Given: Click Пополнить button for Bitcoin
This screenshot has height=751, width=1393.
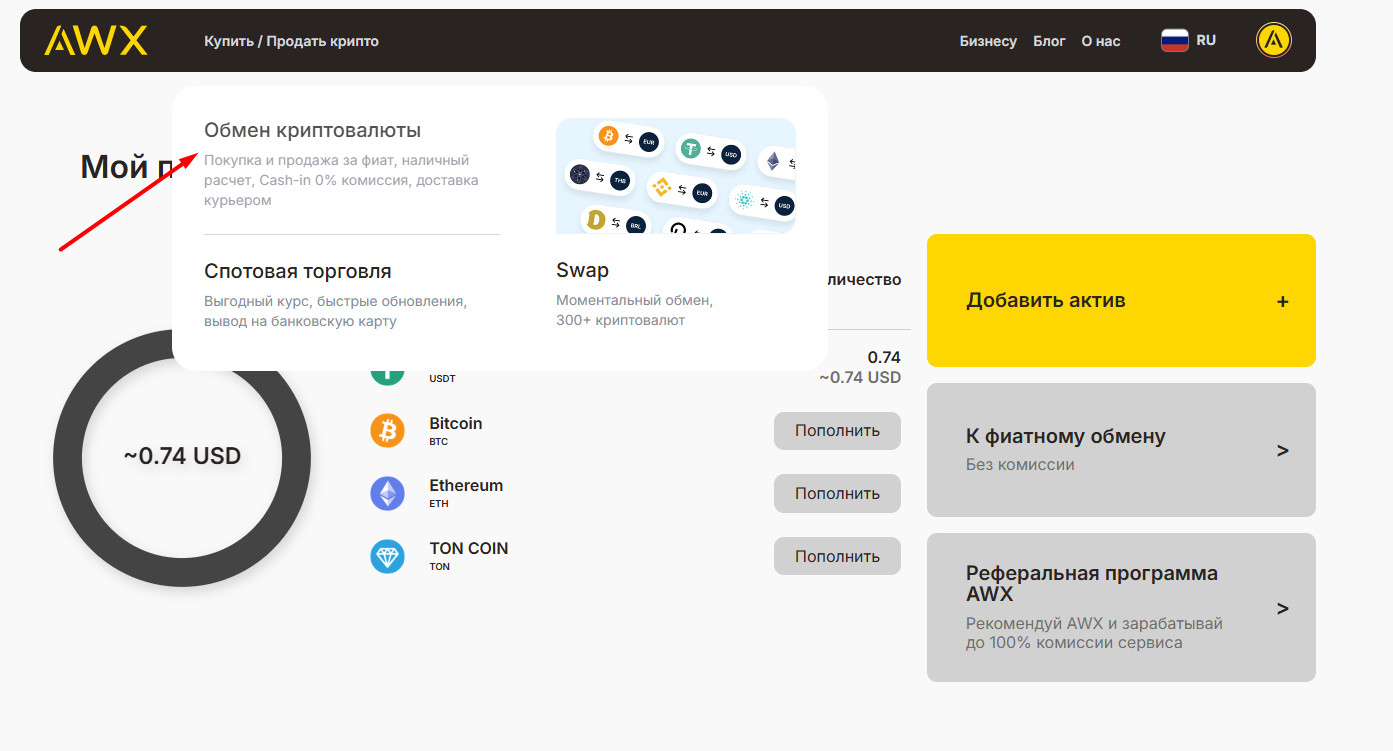Looking at the screenshot, I should pos(836,431).
